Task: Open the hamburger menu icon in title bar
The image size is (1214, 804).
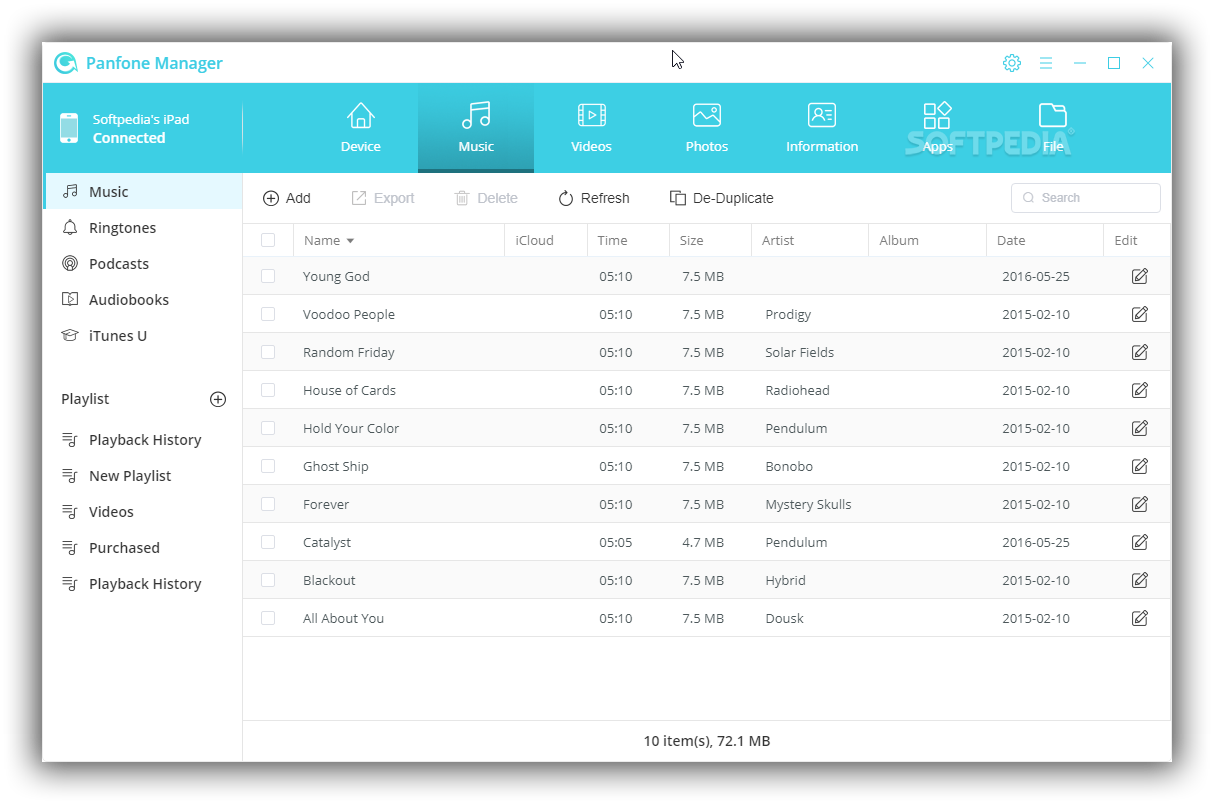Action: 1046,63
